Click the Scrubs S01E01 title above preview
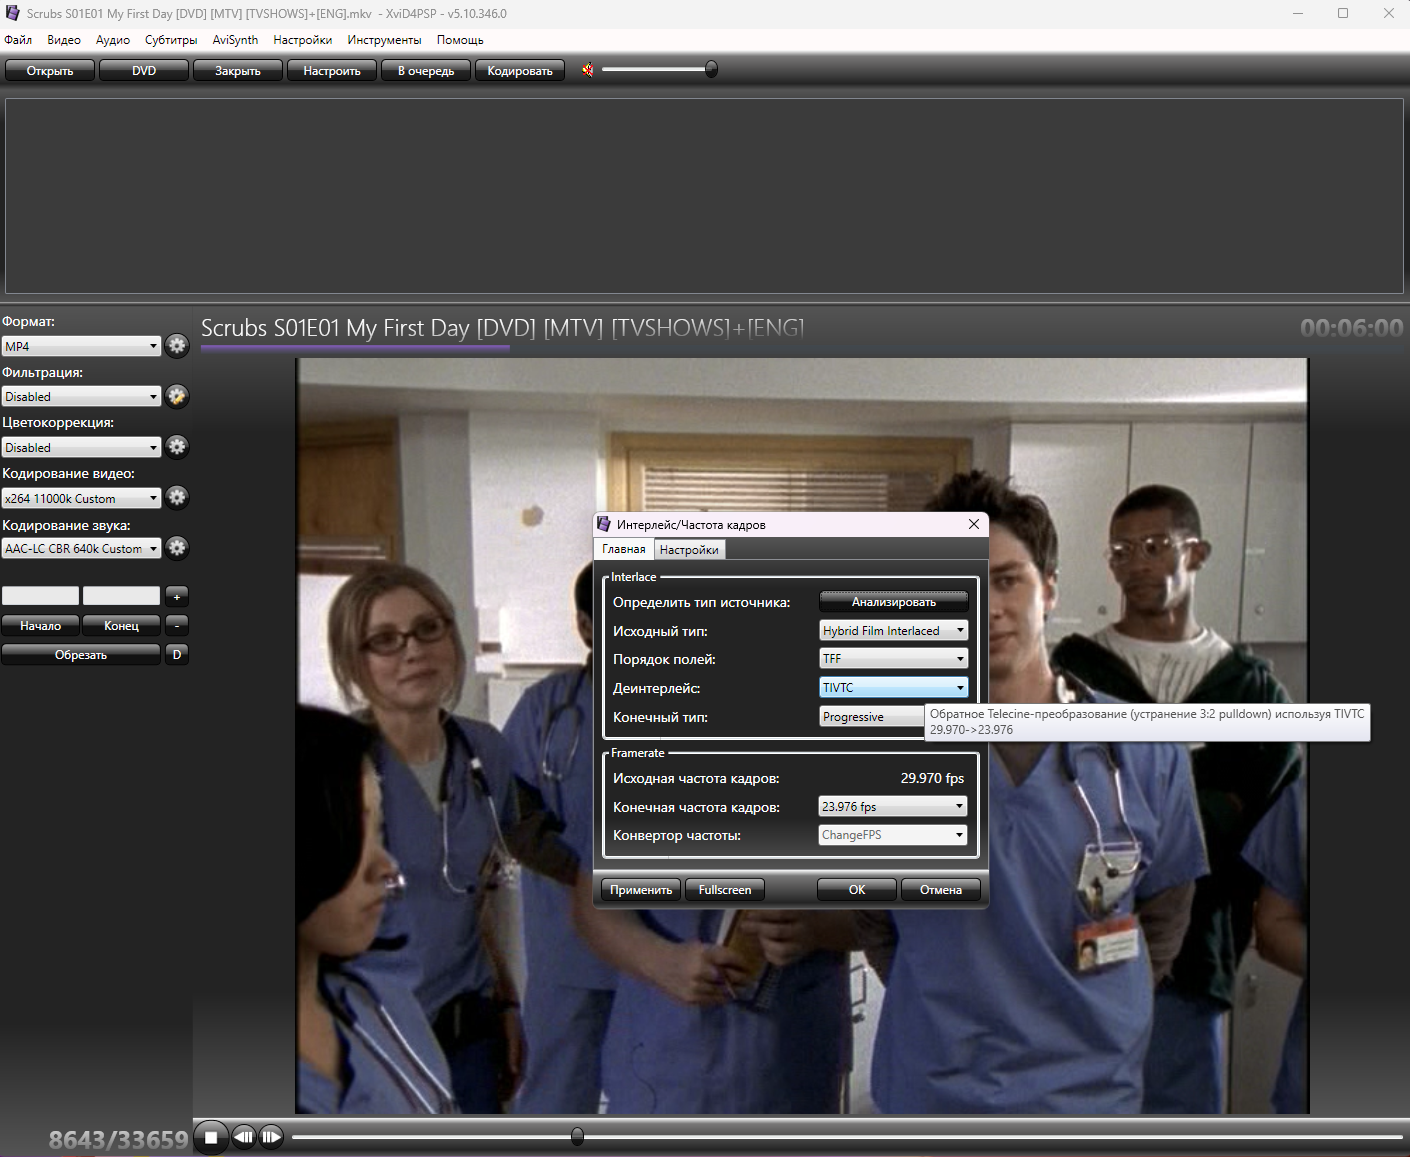This screenshot has width=1410, height=1157. pyautogui.click(x=502, y=328)
